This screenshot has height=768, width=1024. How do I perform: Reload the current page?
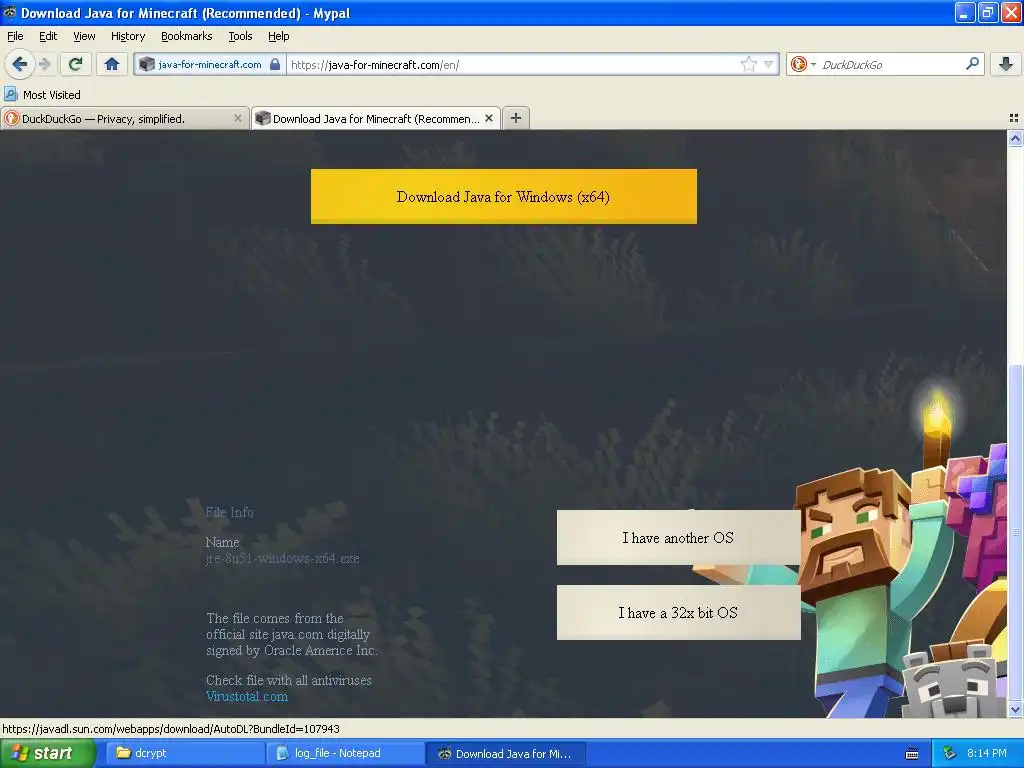75,64
